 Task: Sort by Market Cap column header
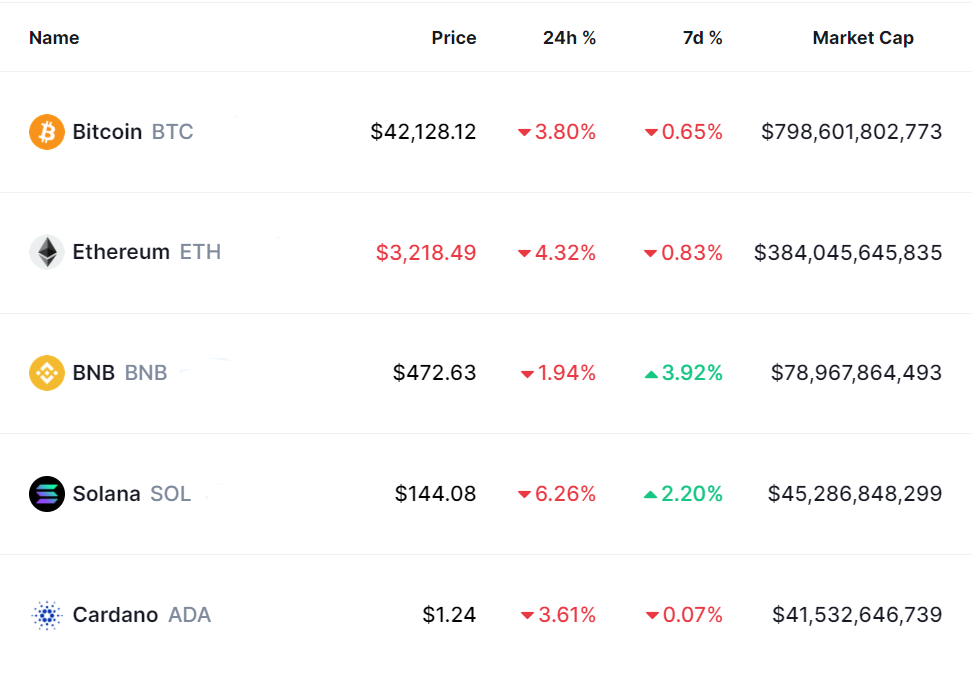[863, 38]
